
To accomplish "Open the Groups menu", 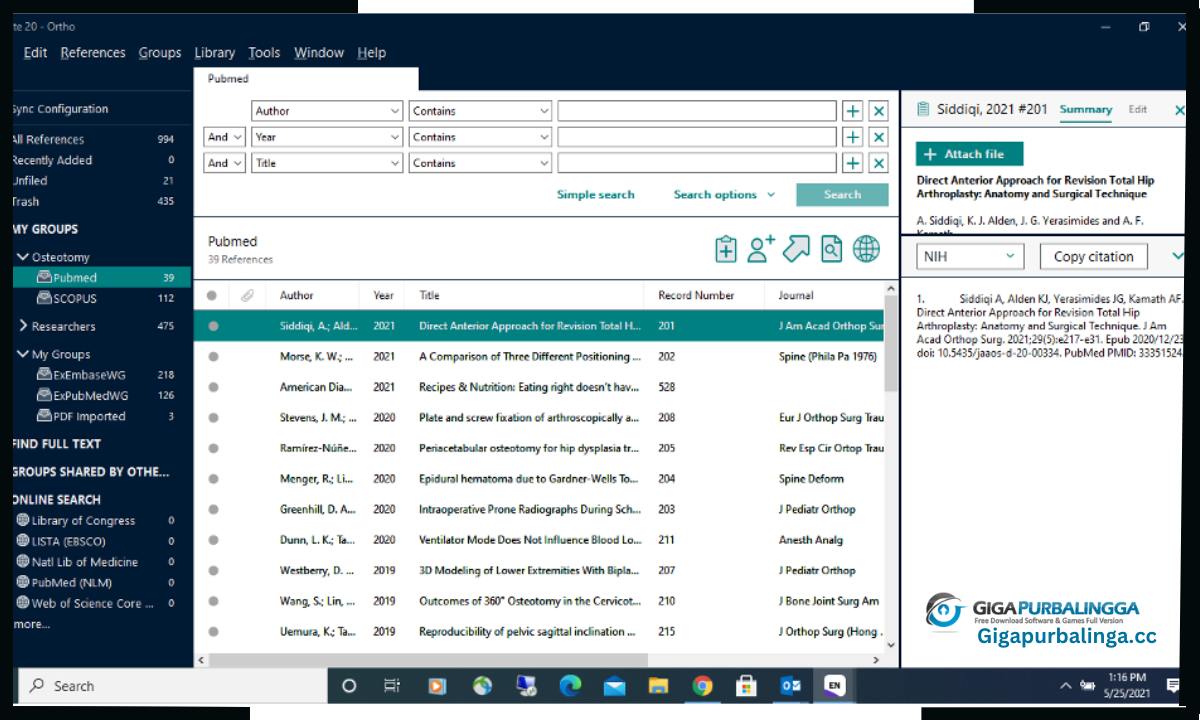I will pos(160,53).
